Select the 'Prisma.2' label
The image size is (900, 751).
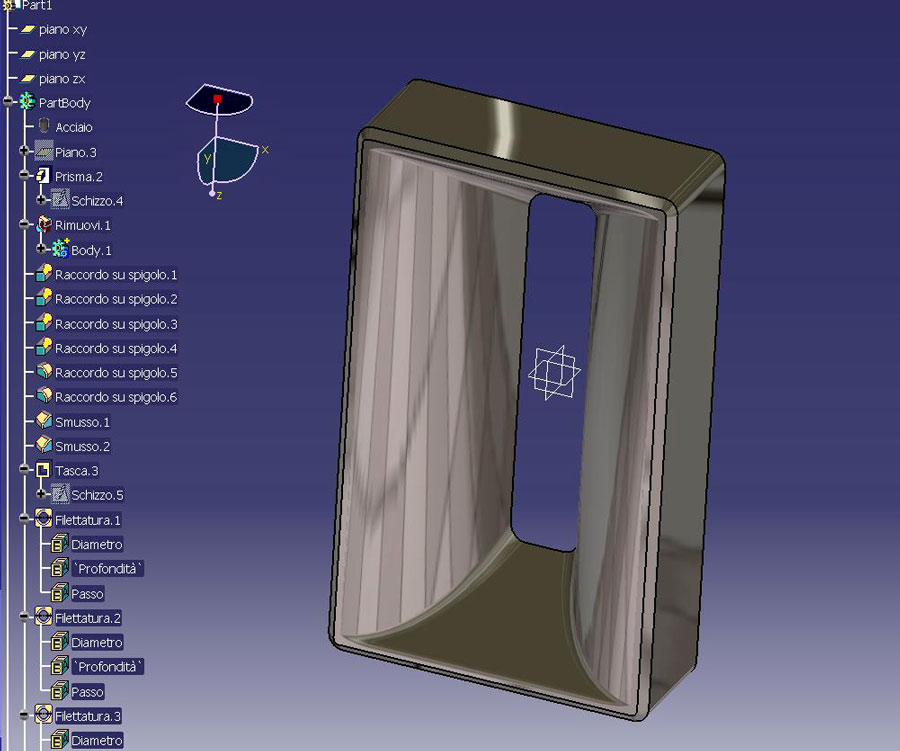79,176
